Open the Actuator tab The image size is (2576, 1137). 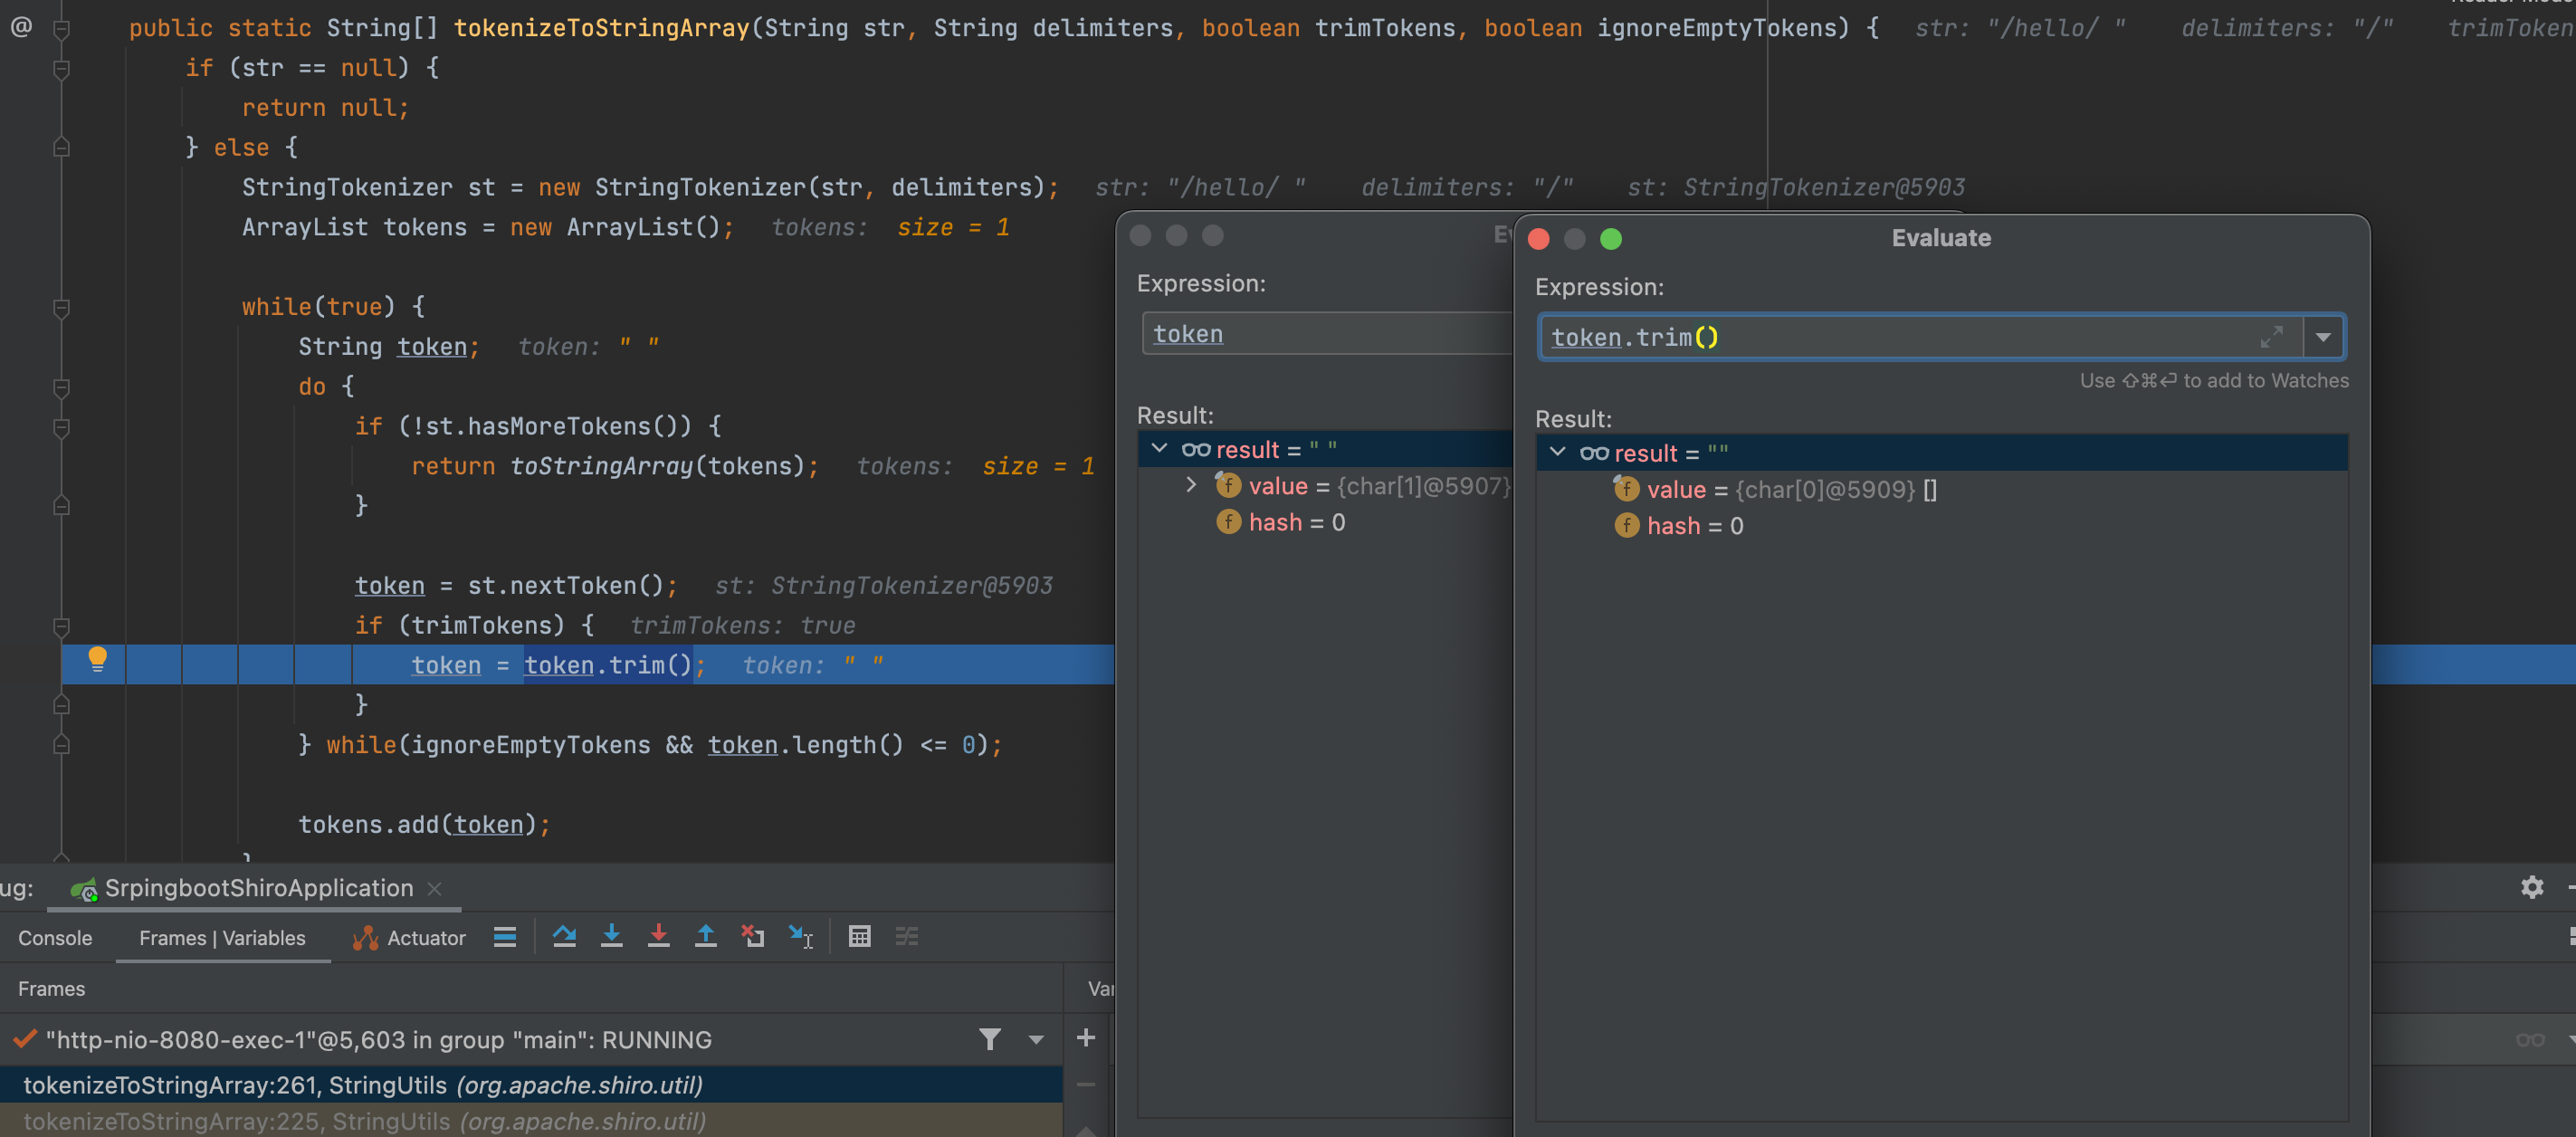coord(410,938)
